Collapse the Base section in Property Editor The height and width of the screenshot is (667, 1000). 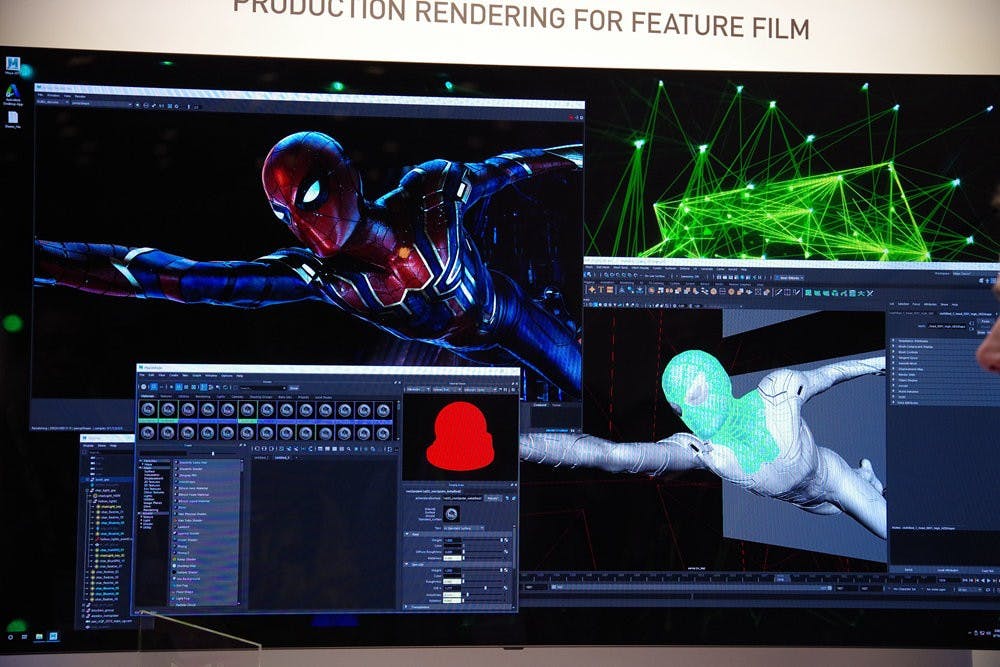[411, 533]
